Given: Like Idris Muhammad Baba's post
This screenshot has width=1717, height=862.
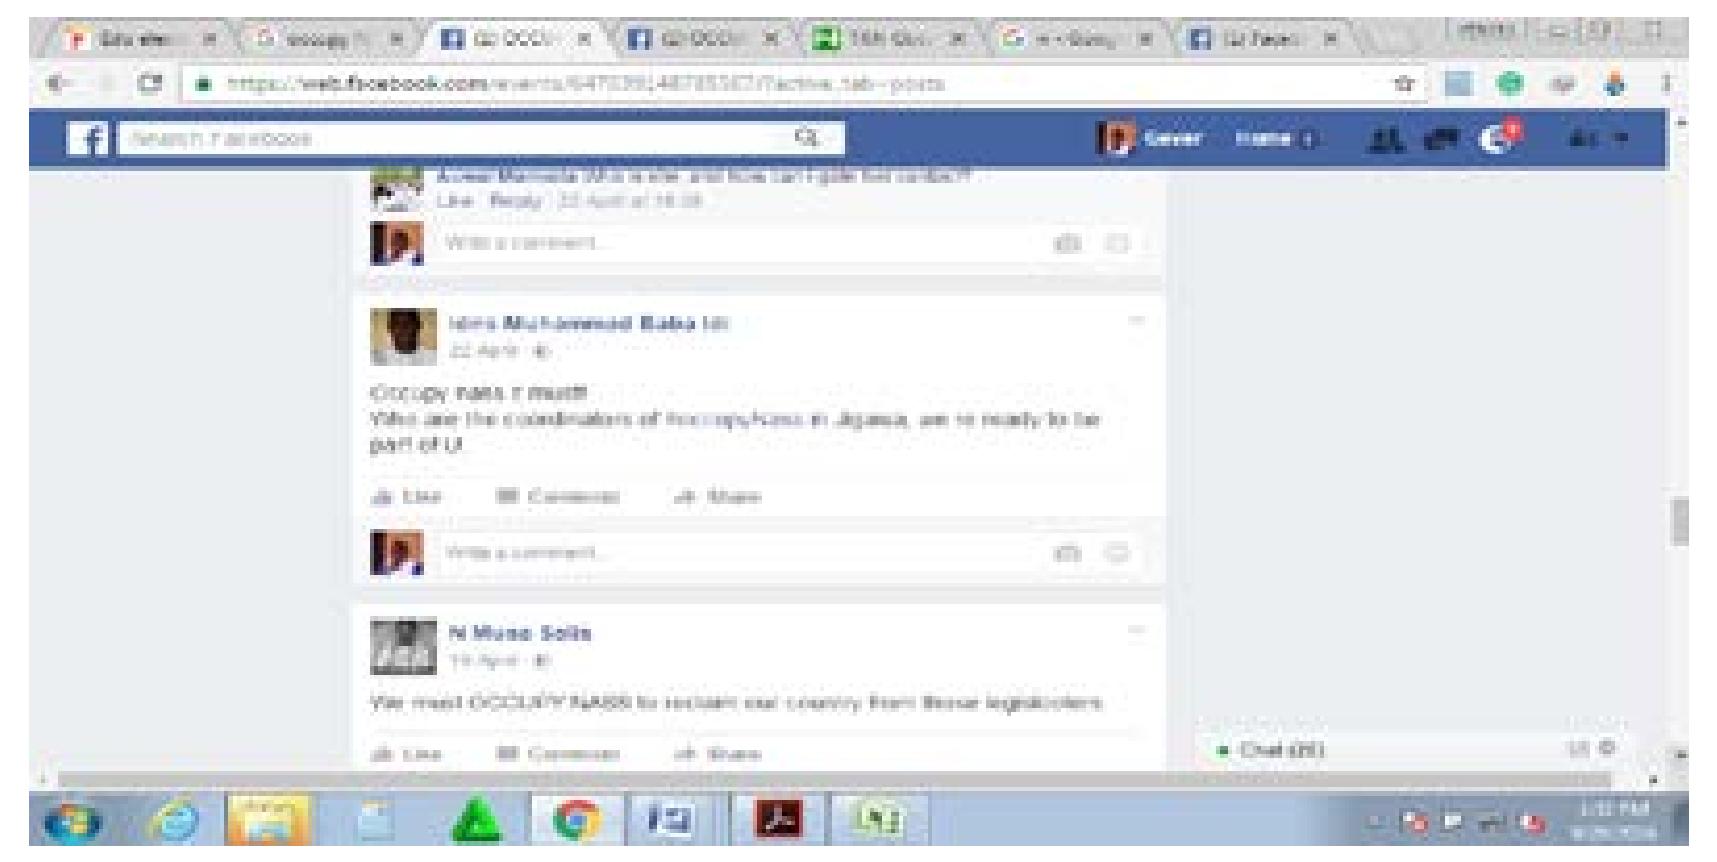Looking at the screenshot, I should [x=407, y=497].
